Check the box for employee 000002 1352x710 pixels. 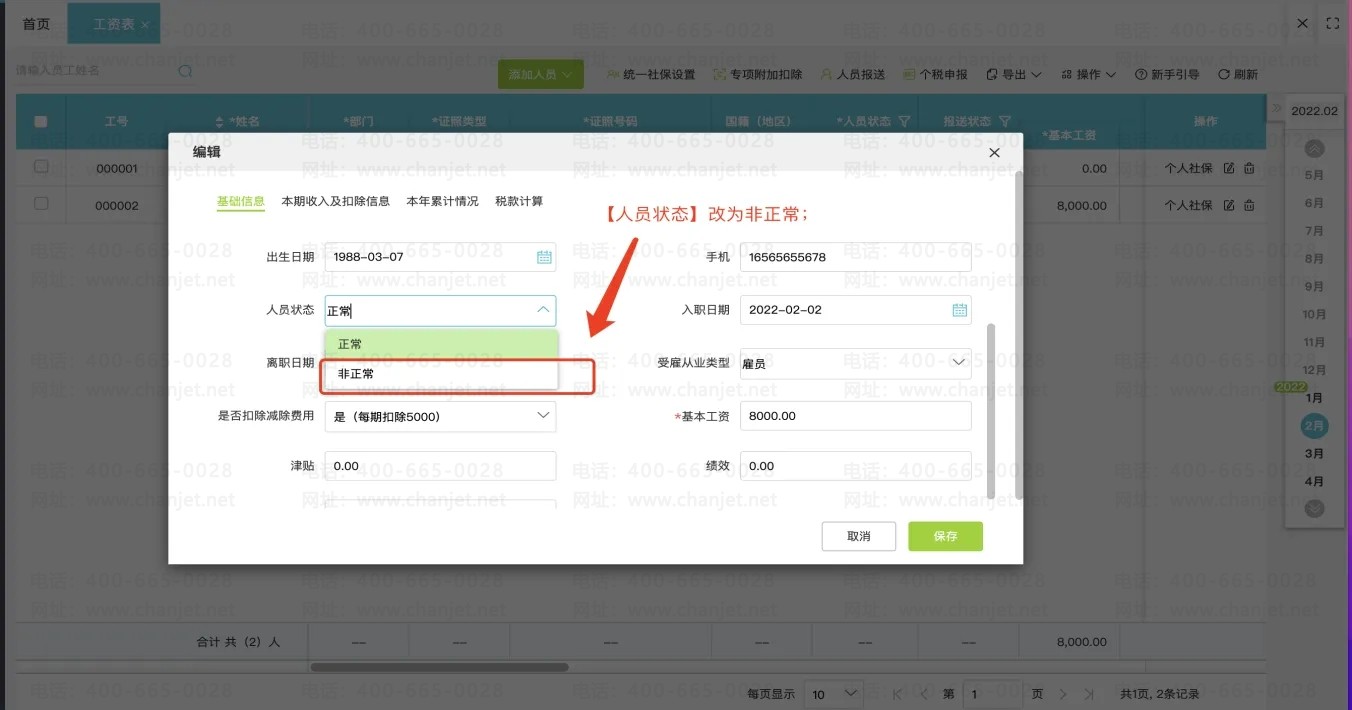coord(41,204)
